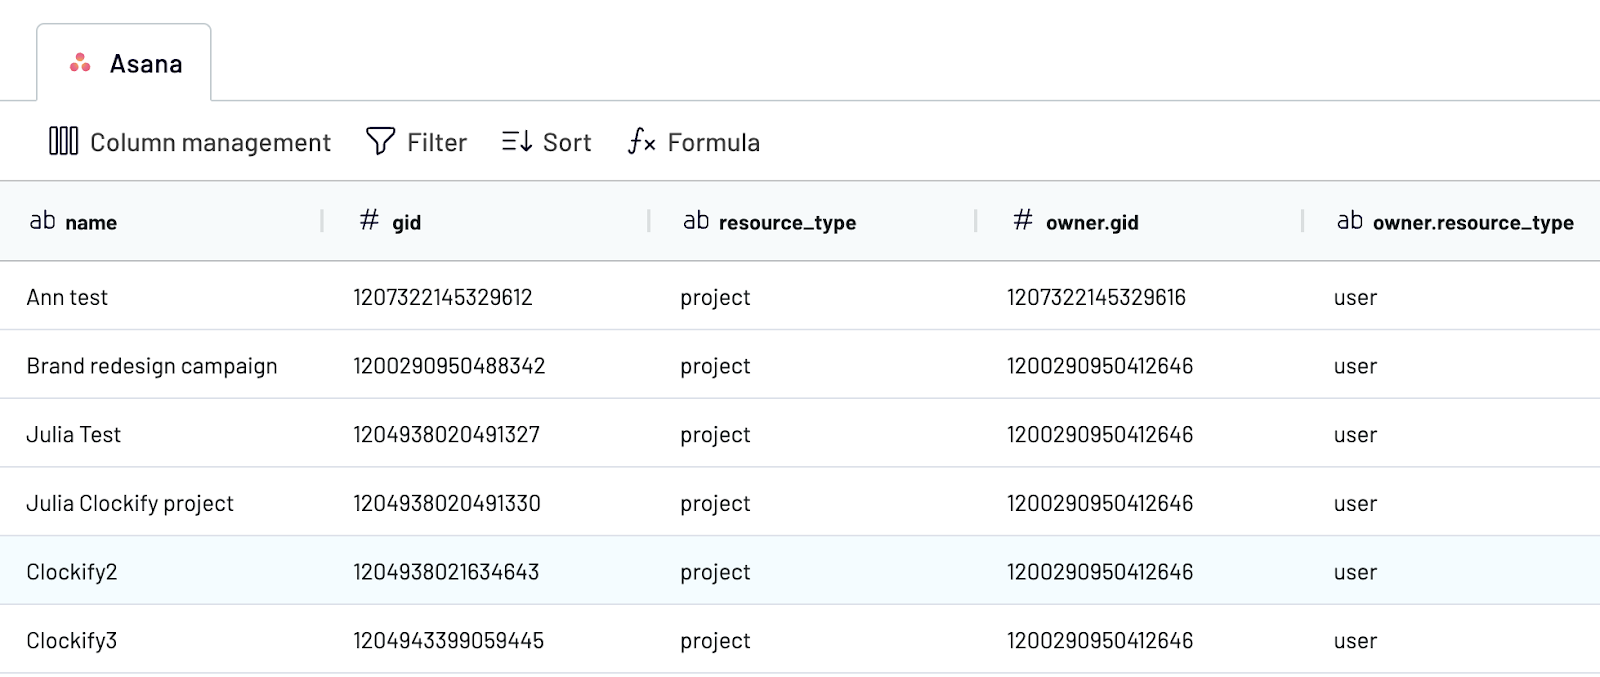
Task: Open the Filter options
Action: pos(436,142)
